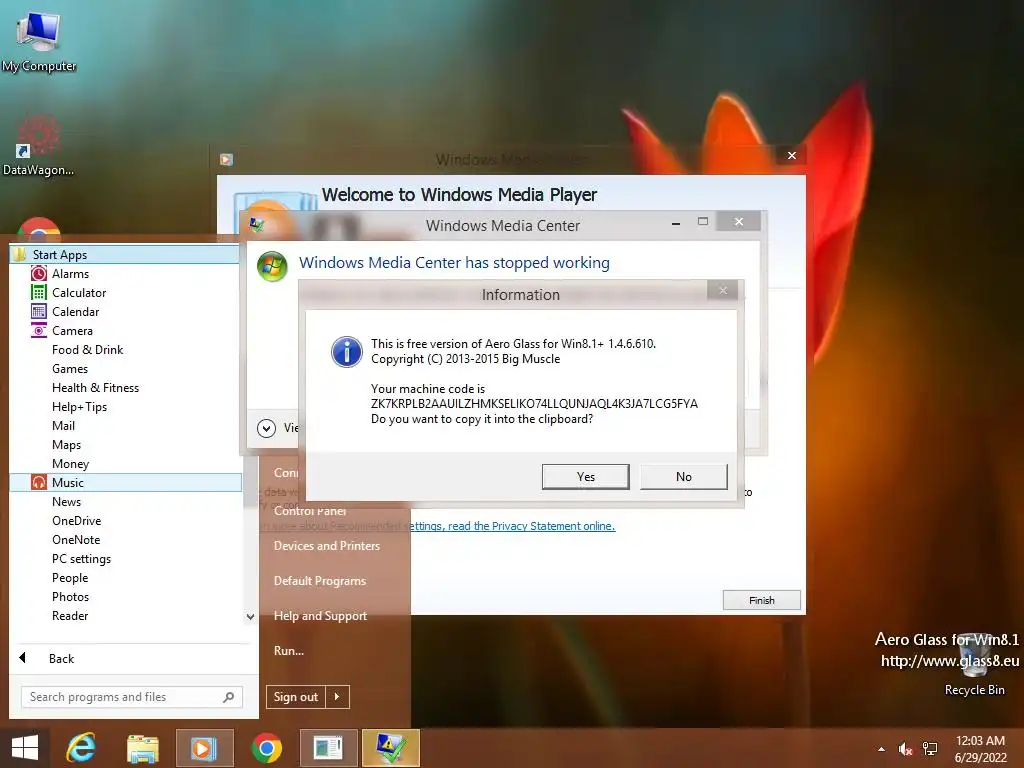The width and height of the screenshot is (1024, 768).
Task: Open Health & Fitness app
Action: point(95,387)
